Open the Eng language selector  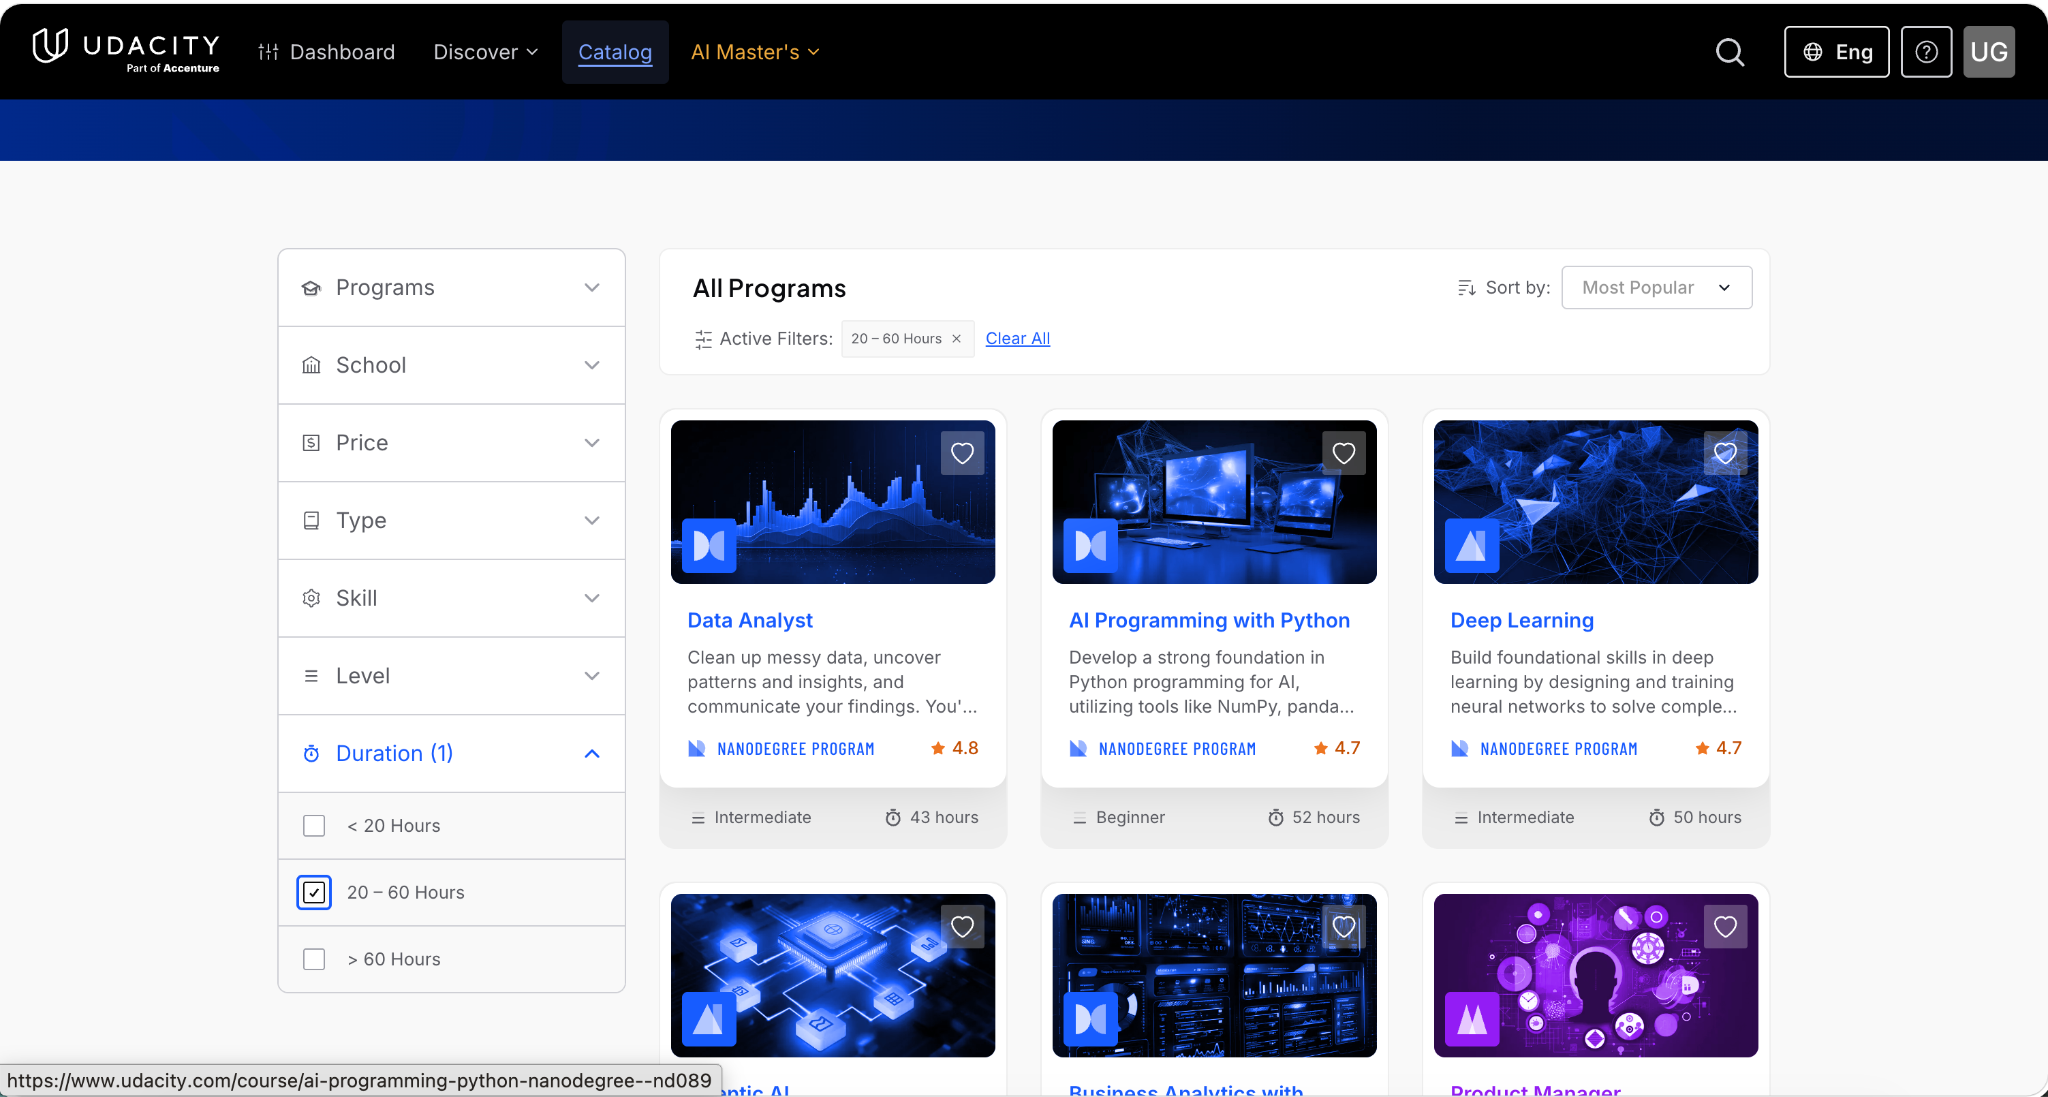click(1836, 52)
